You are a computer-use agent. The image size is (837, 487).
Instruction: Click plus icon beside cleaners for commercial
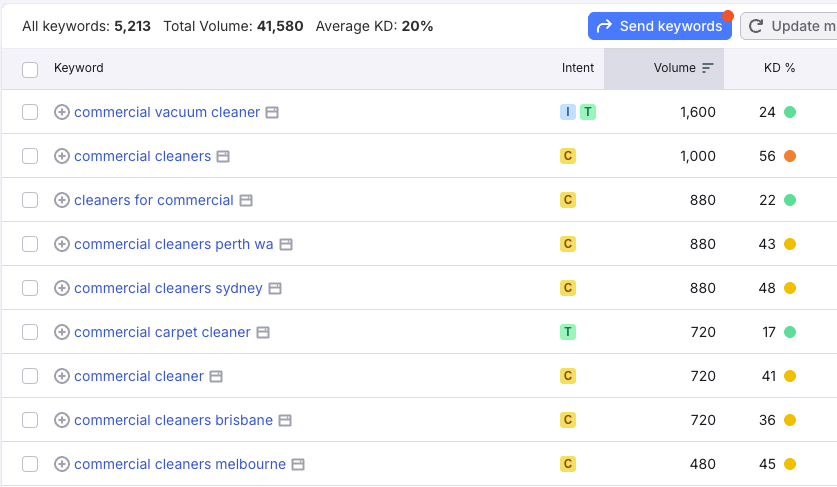(x=62, y=200)
